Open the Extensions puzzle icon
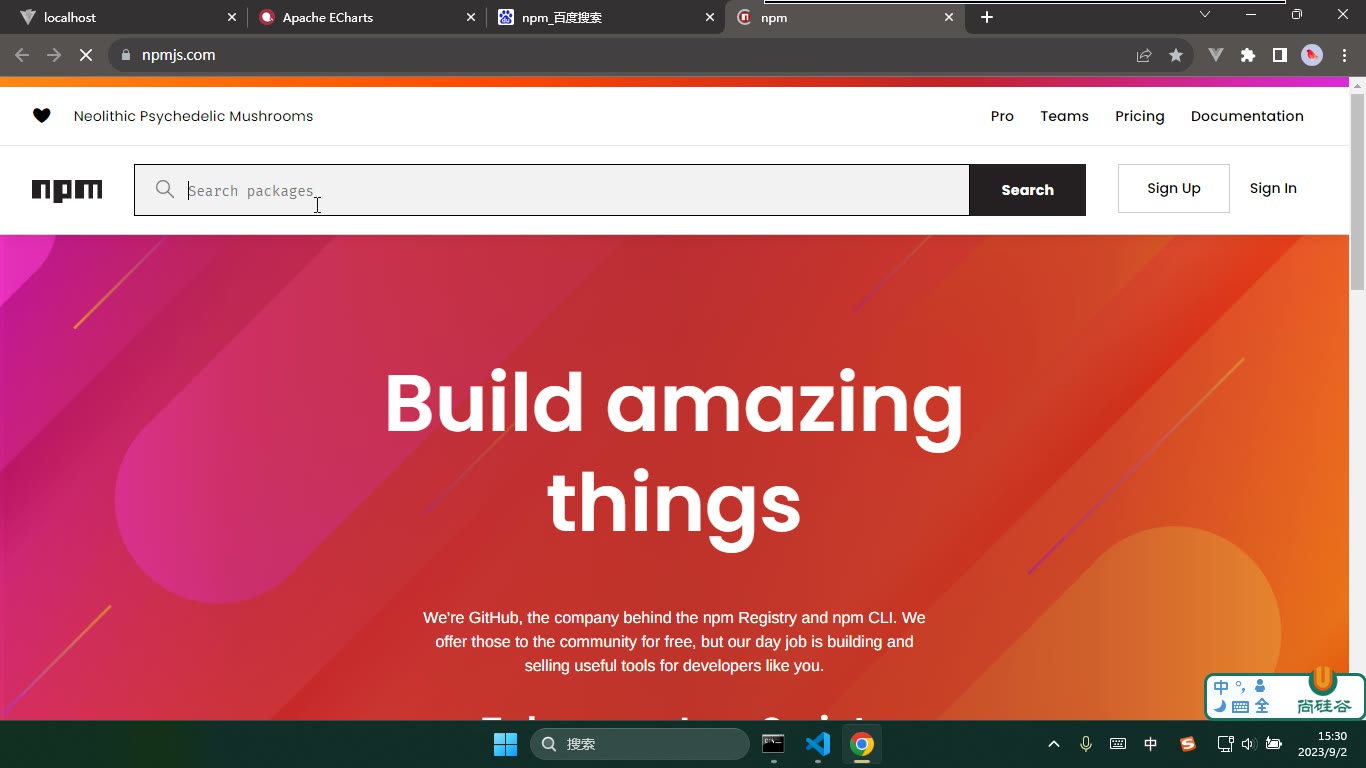The height and width of the screenshot is (768, 1366). [1248, 55]
